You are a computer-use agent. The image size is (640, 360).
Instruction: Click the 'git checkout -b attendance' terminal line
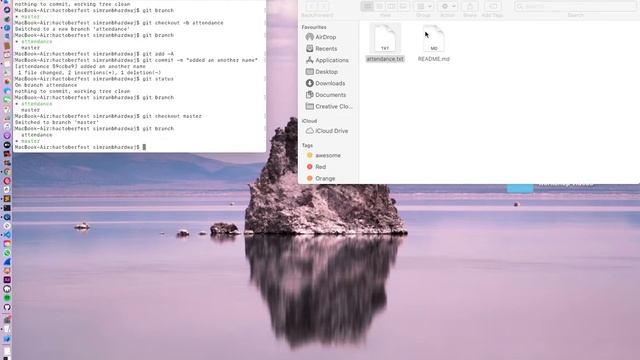[119, 23]
